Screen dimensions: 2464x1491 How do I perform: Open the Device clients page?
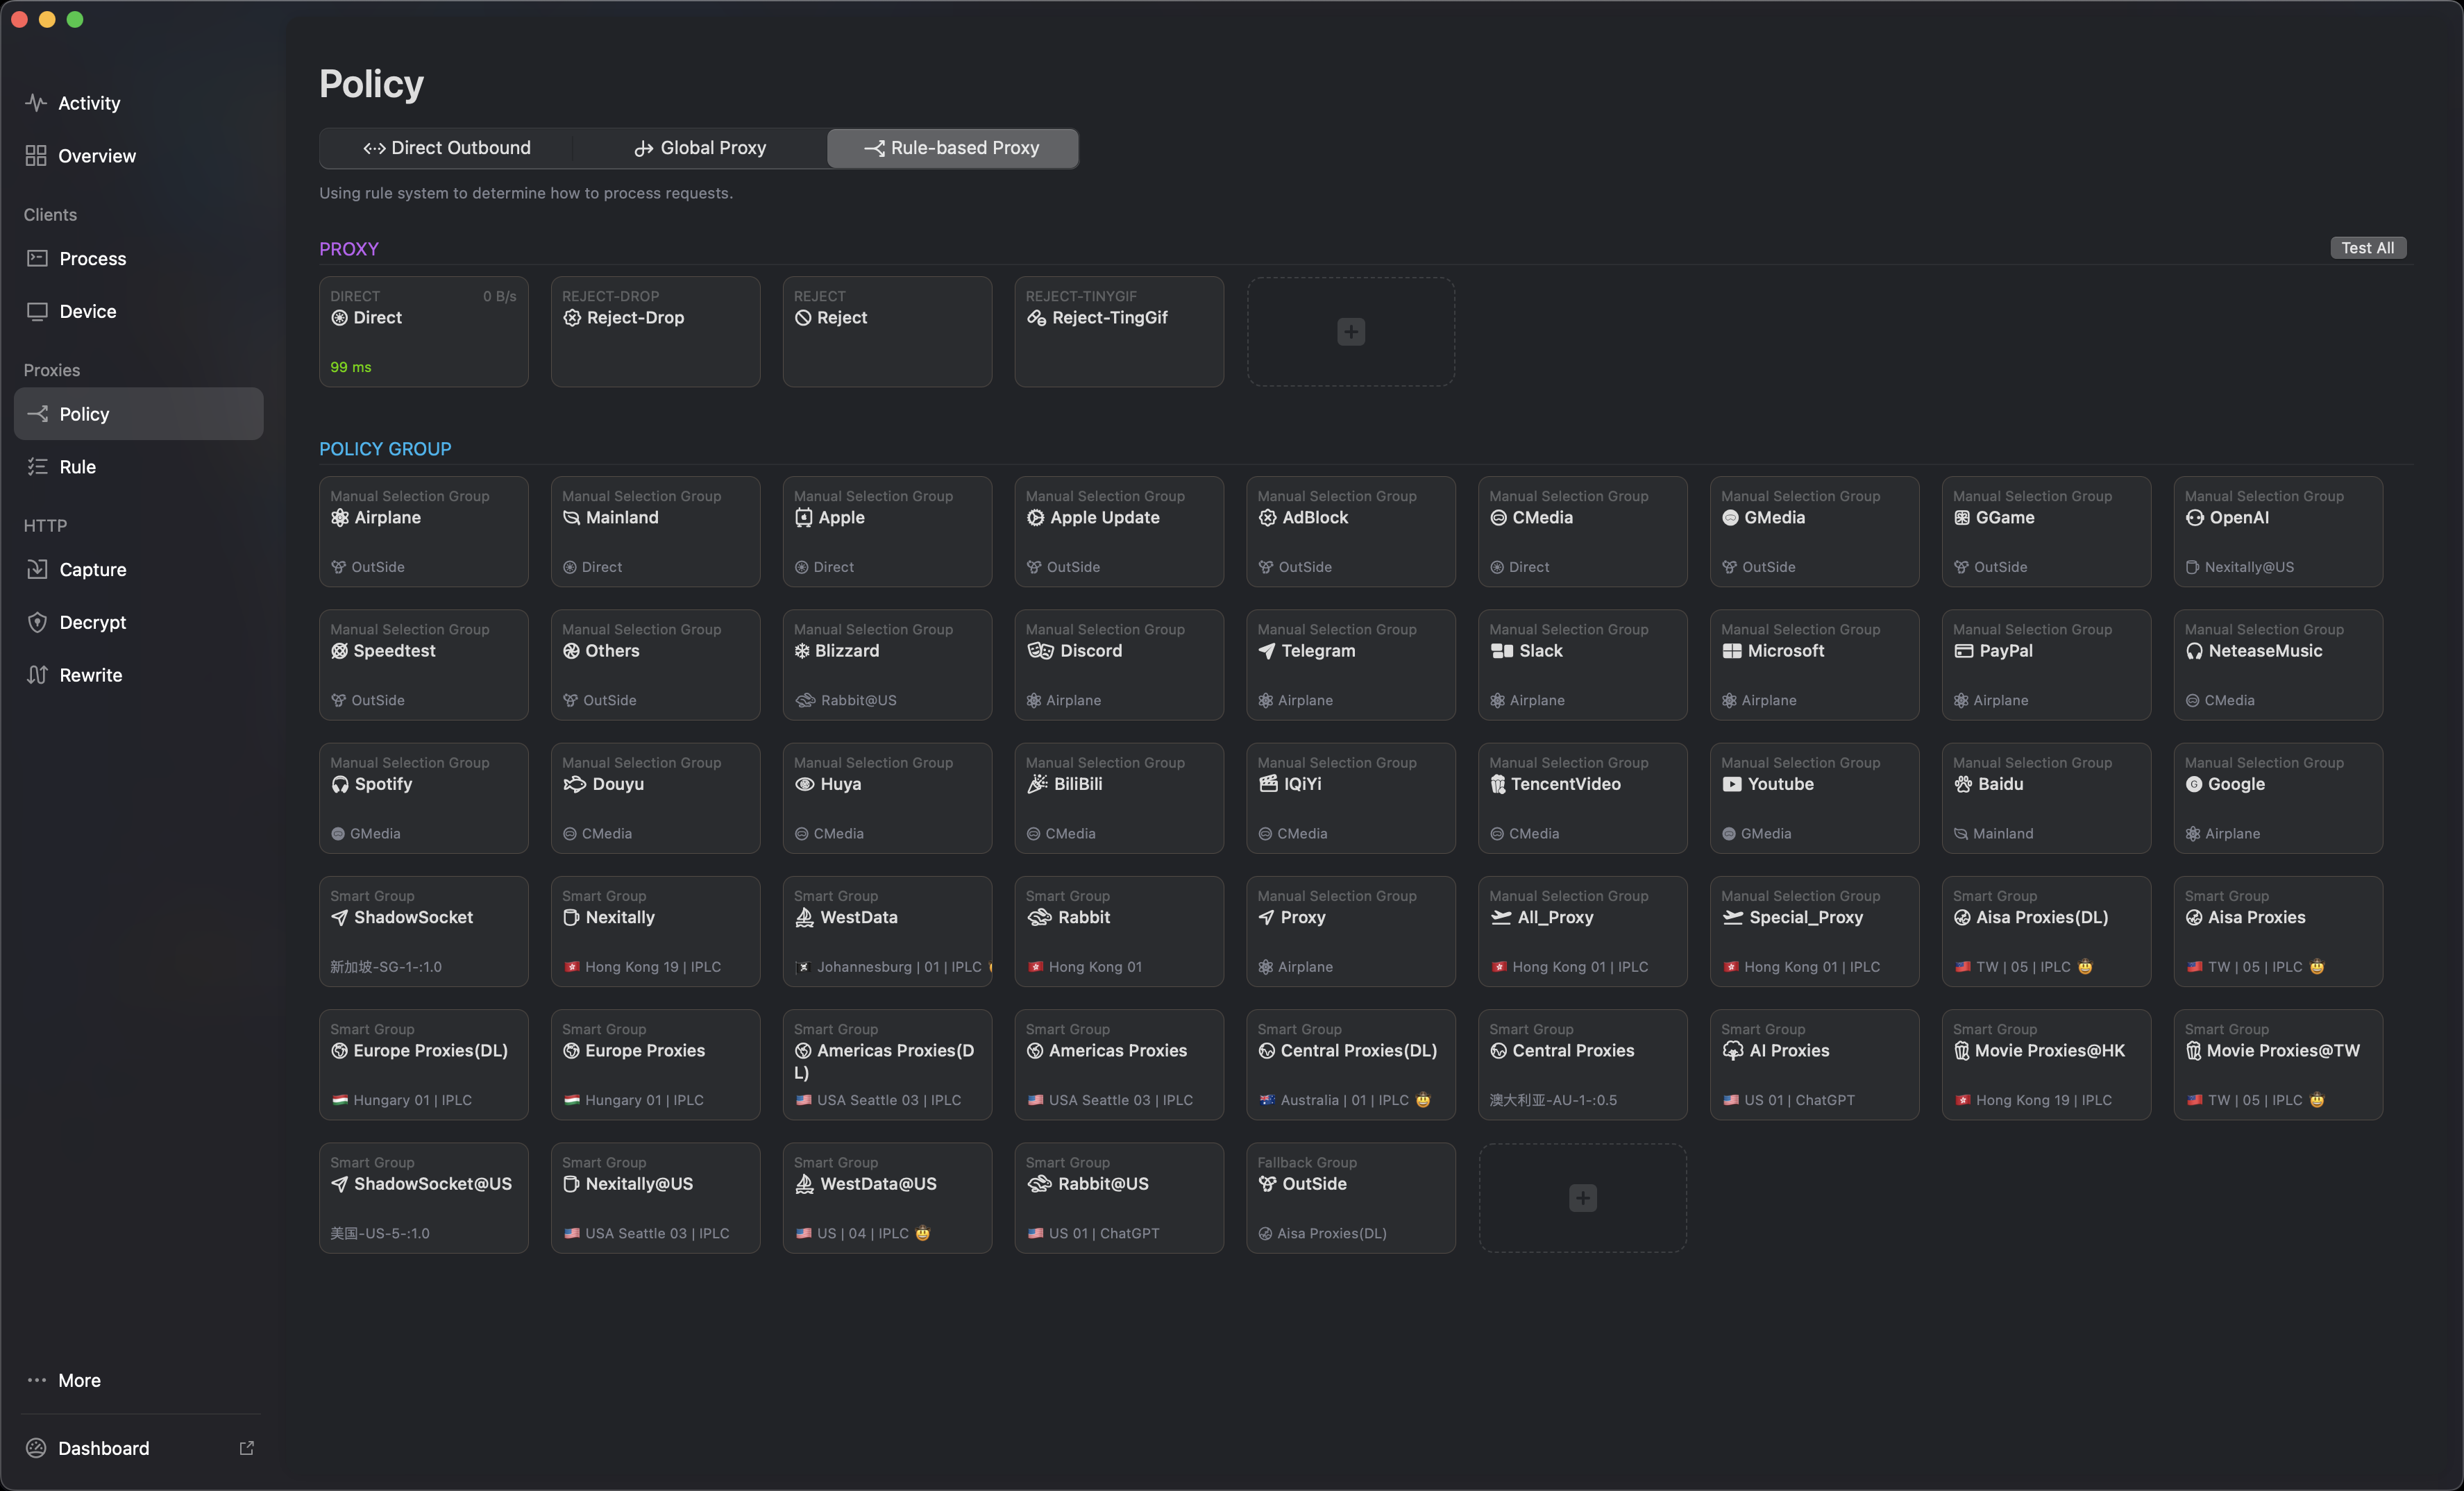(87, 312)
